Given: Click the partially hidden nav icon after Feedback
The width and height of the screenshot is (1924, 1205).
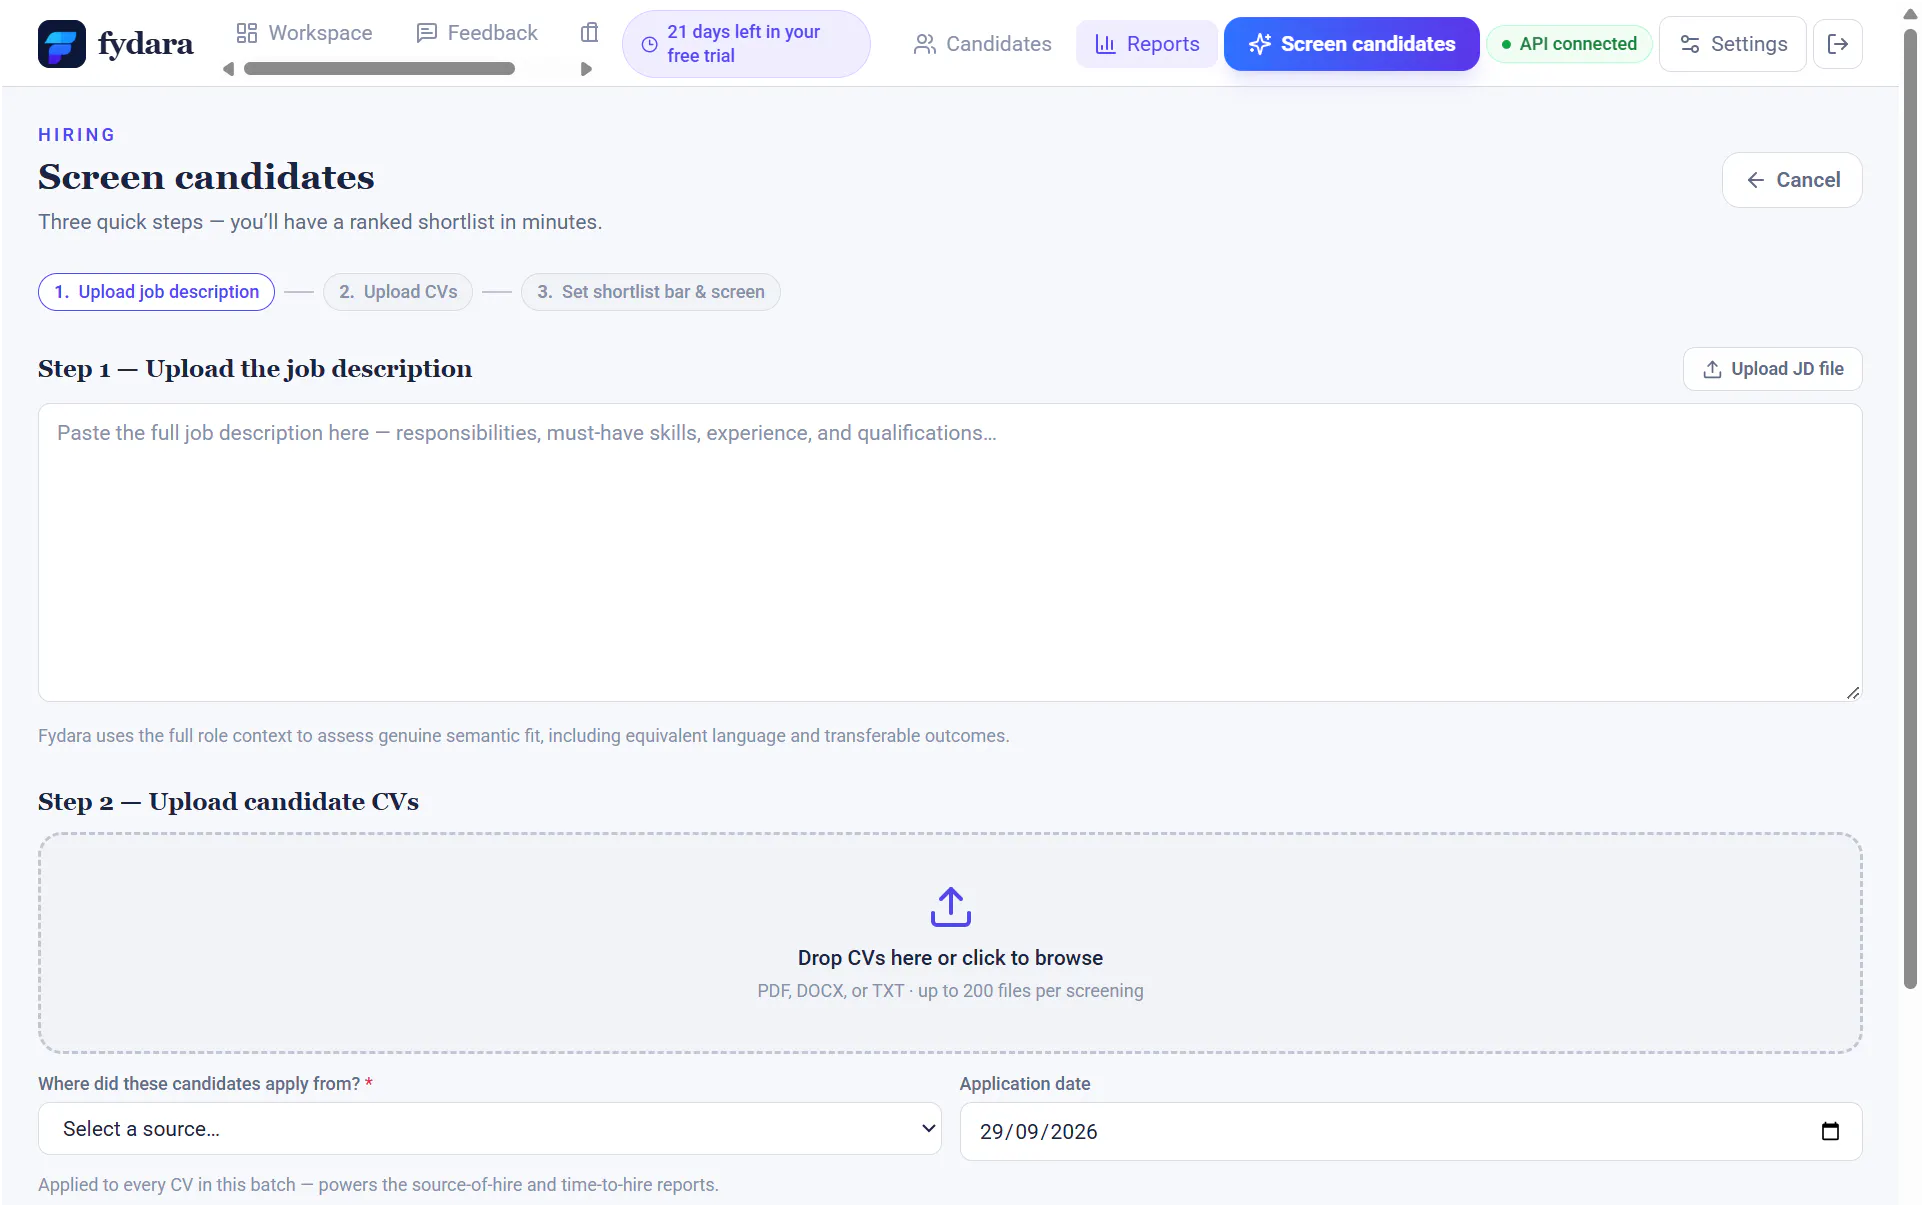Looking at the screenshot, I should coord(589,33).
